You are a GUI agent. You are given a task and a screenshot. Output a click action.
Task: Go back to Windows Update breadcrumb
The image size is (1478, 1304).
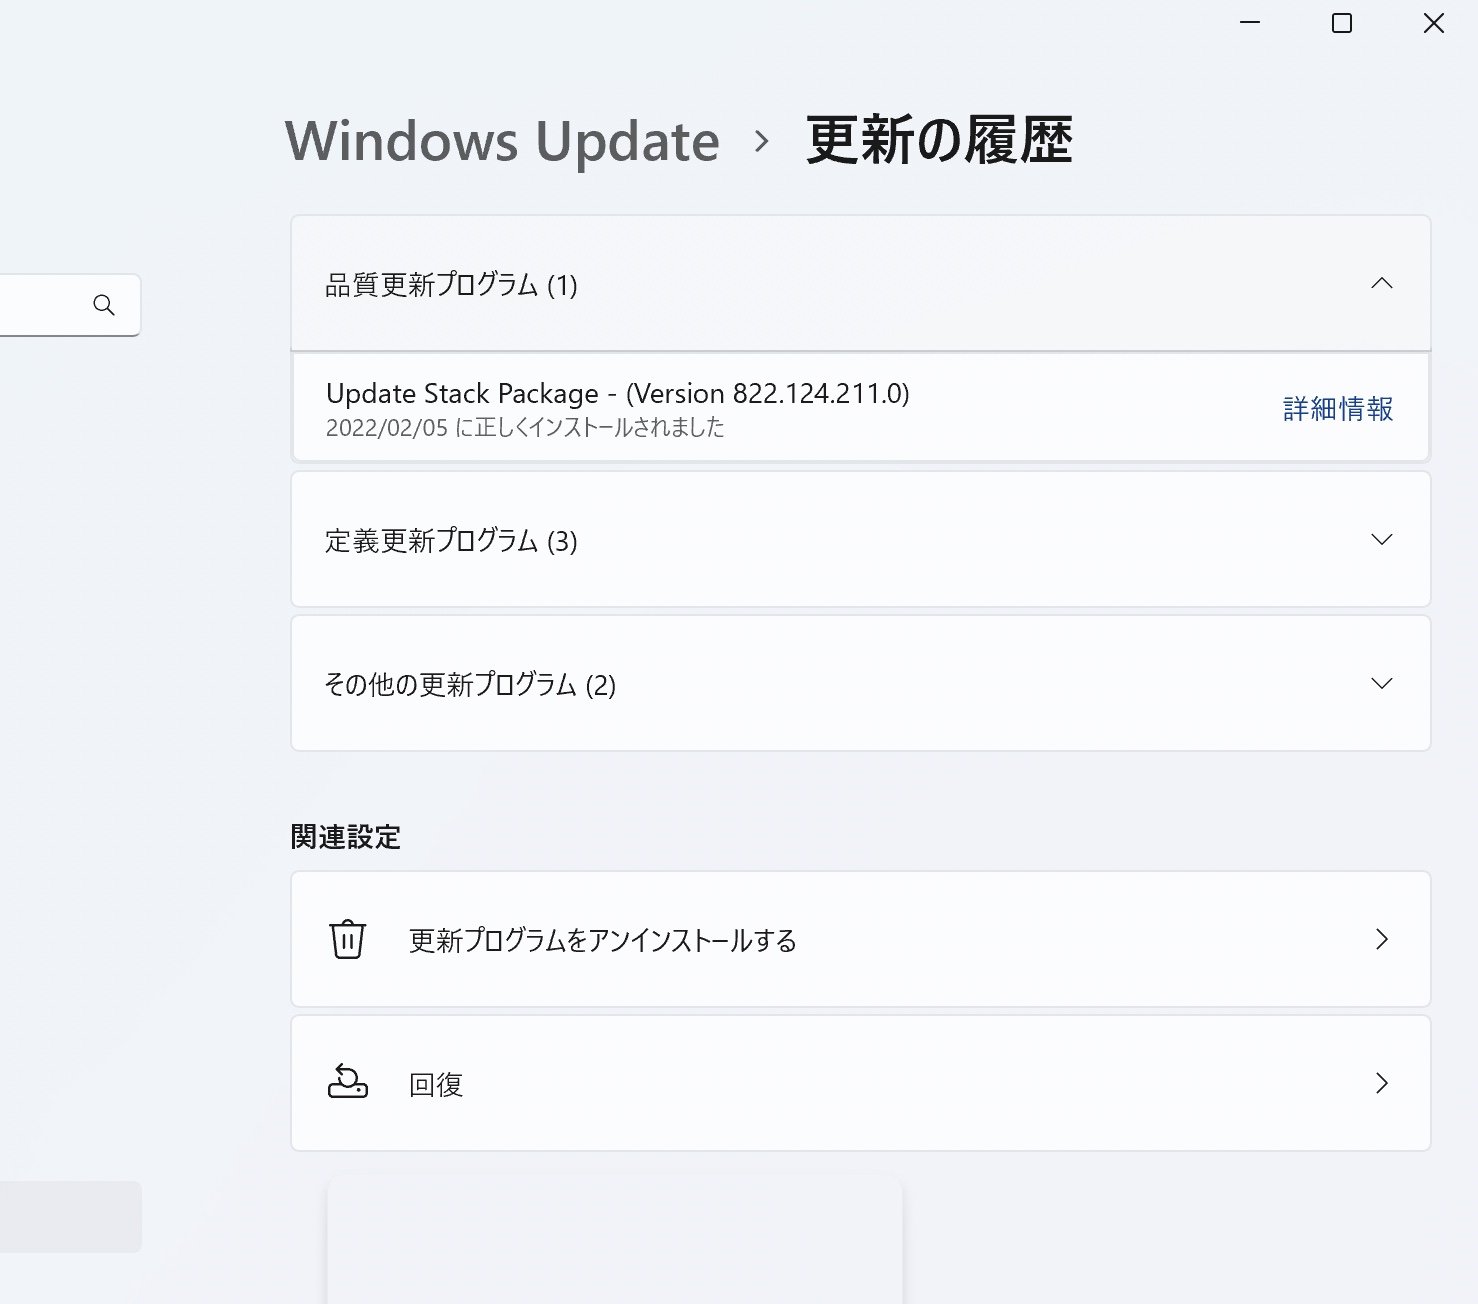pos(502,141)
